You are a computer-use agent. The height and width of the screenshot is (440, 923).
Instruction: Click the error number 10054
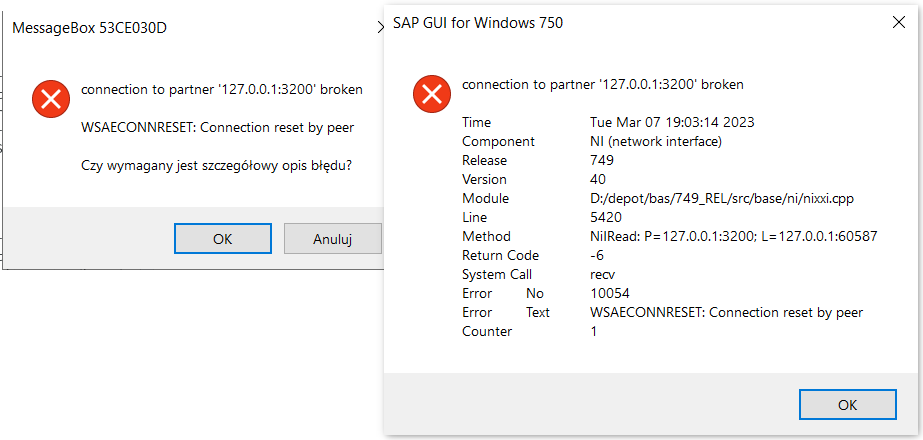[x=611, y=294]
